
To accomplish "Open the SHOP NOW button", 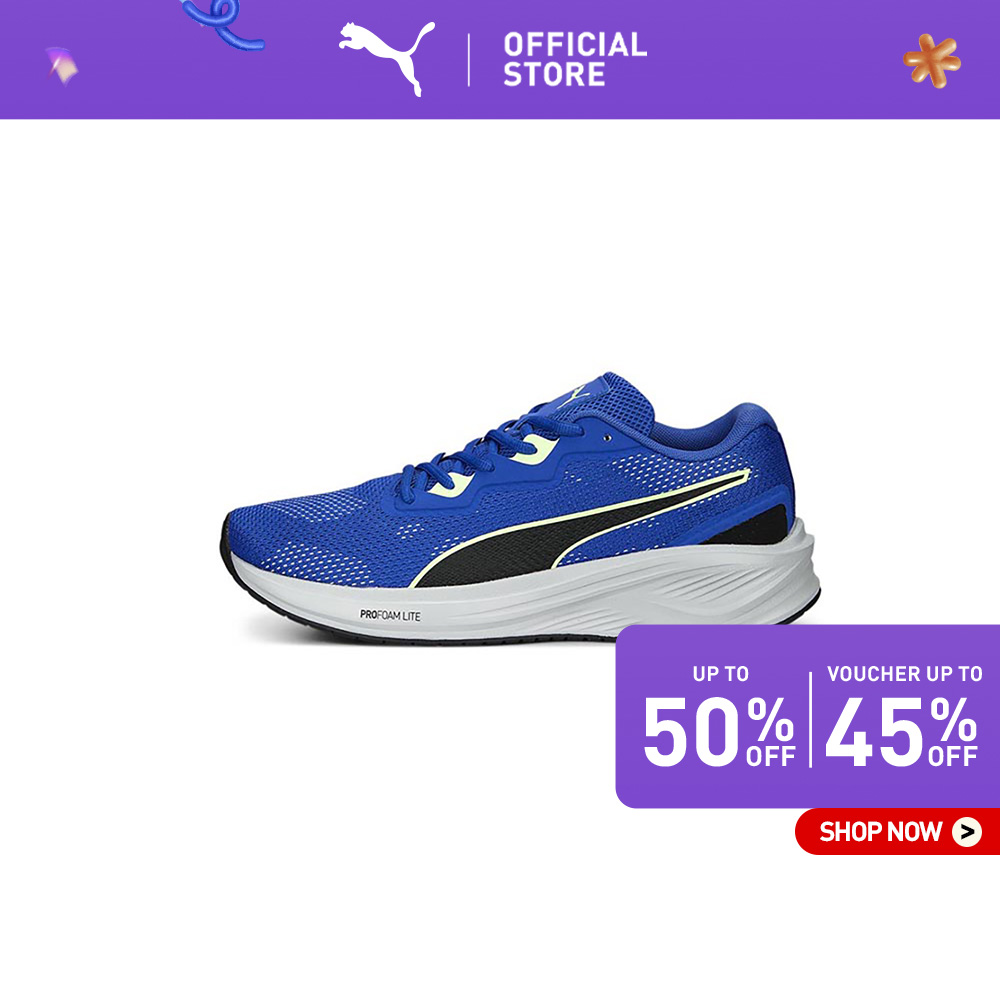I will [x=897, y=832].
